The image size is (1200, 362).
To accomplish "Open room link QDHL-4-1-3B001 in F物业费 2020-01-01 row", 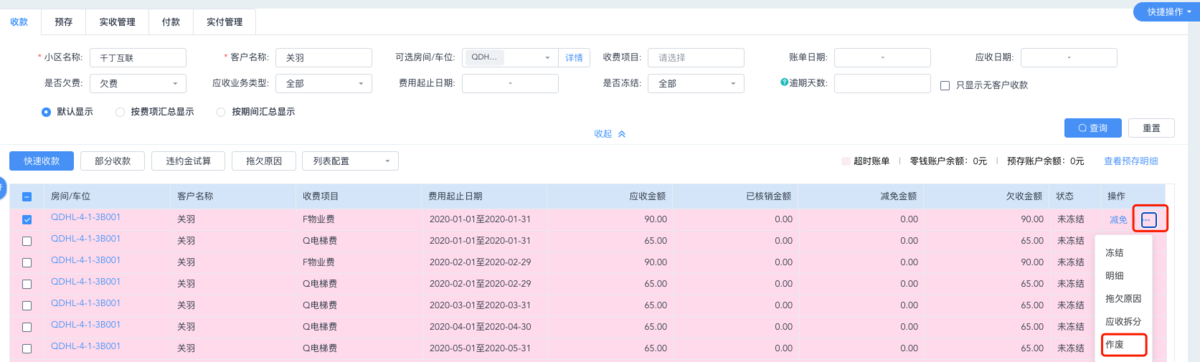I will 85,217.
